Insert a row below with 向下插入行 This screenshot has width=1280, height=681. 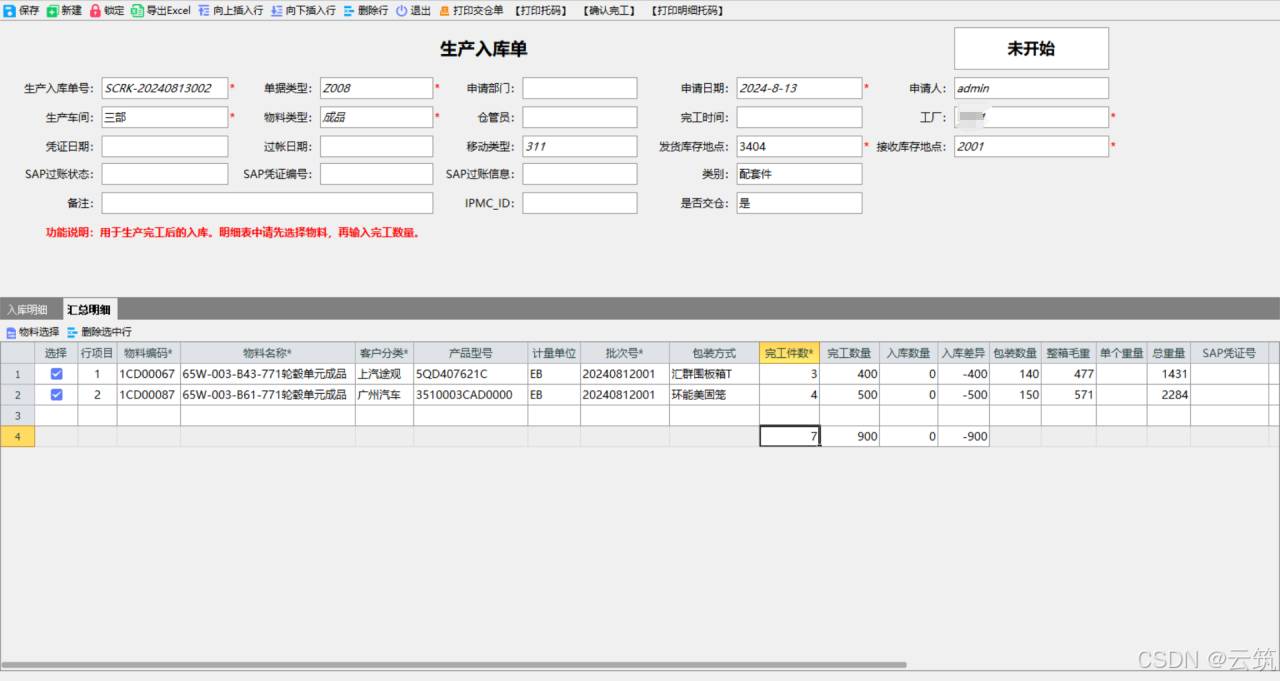[303, 10]
